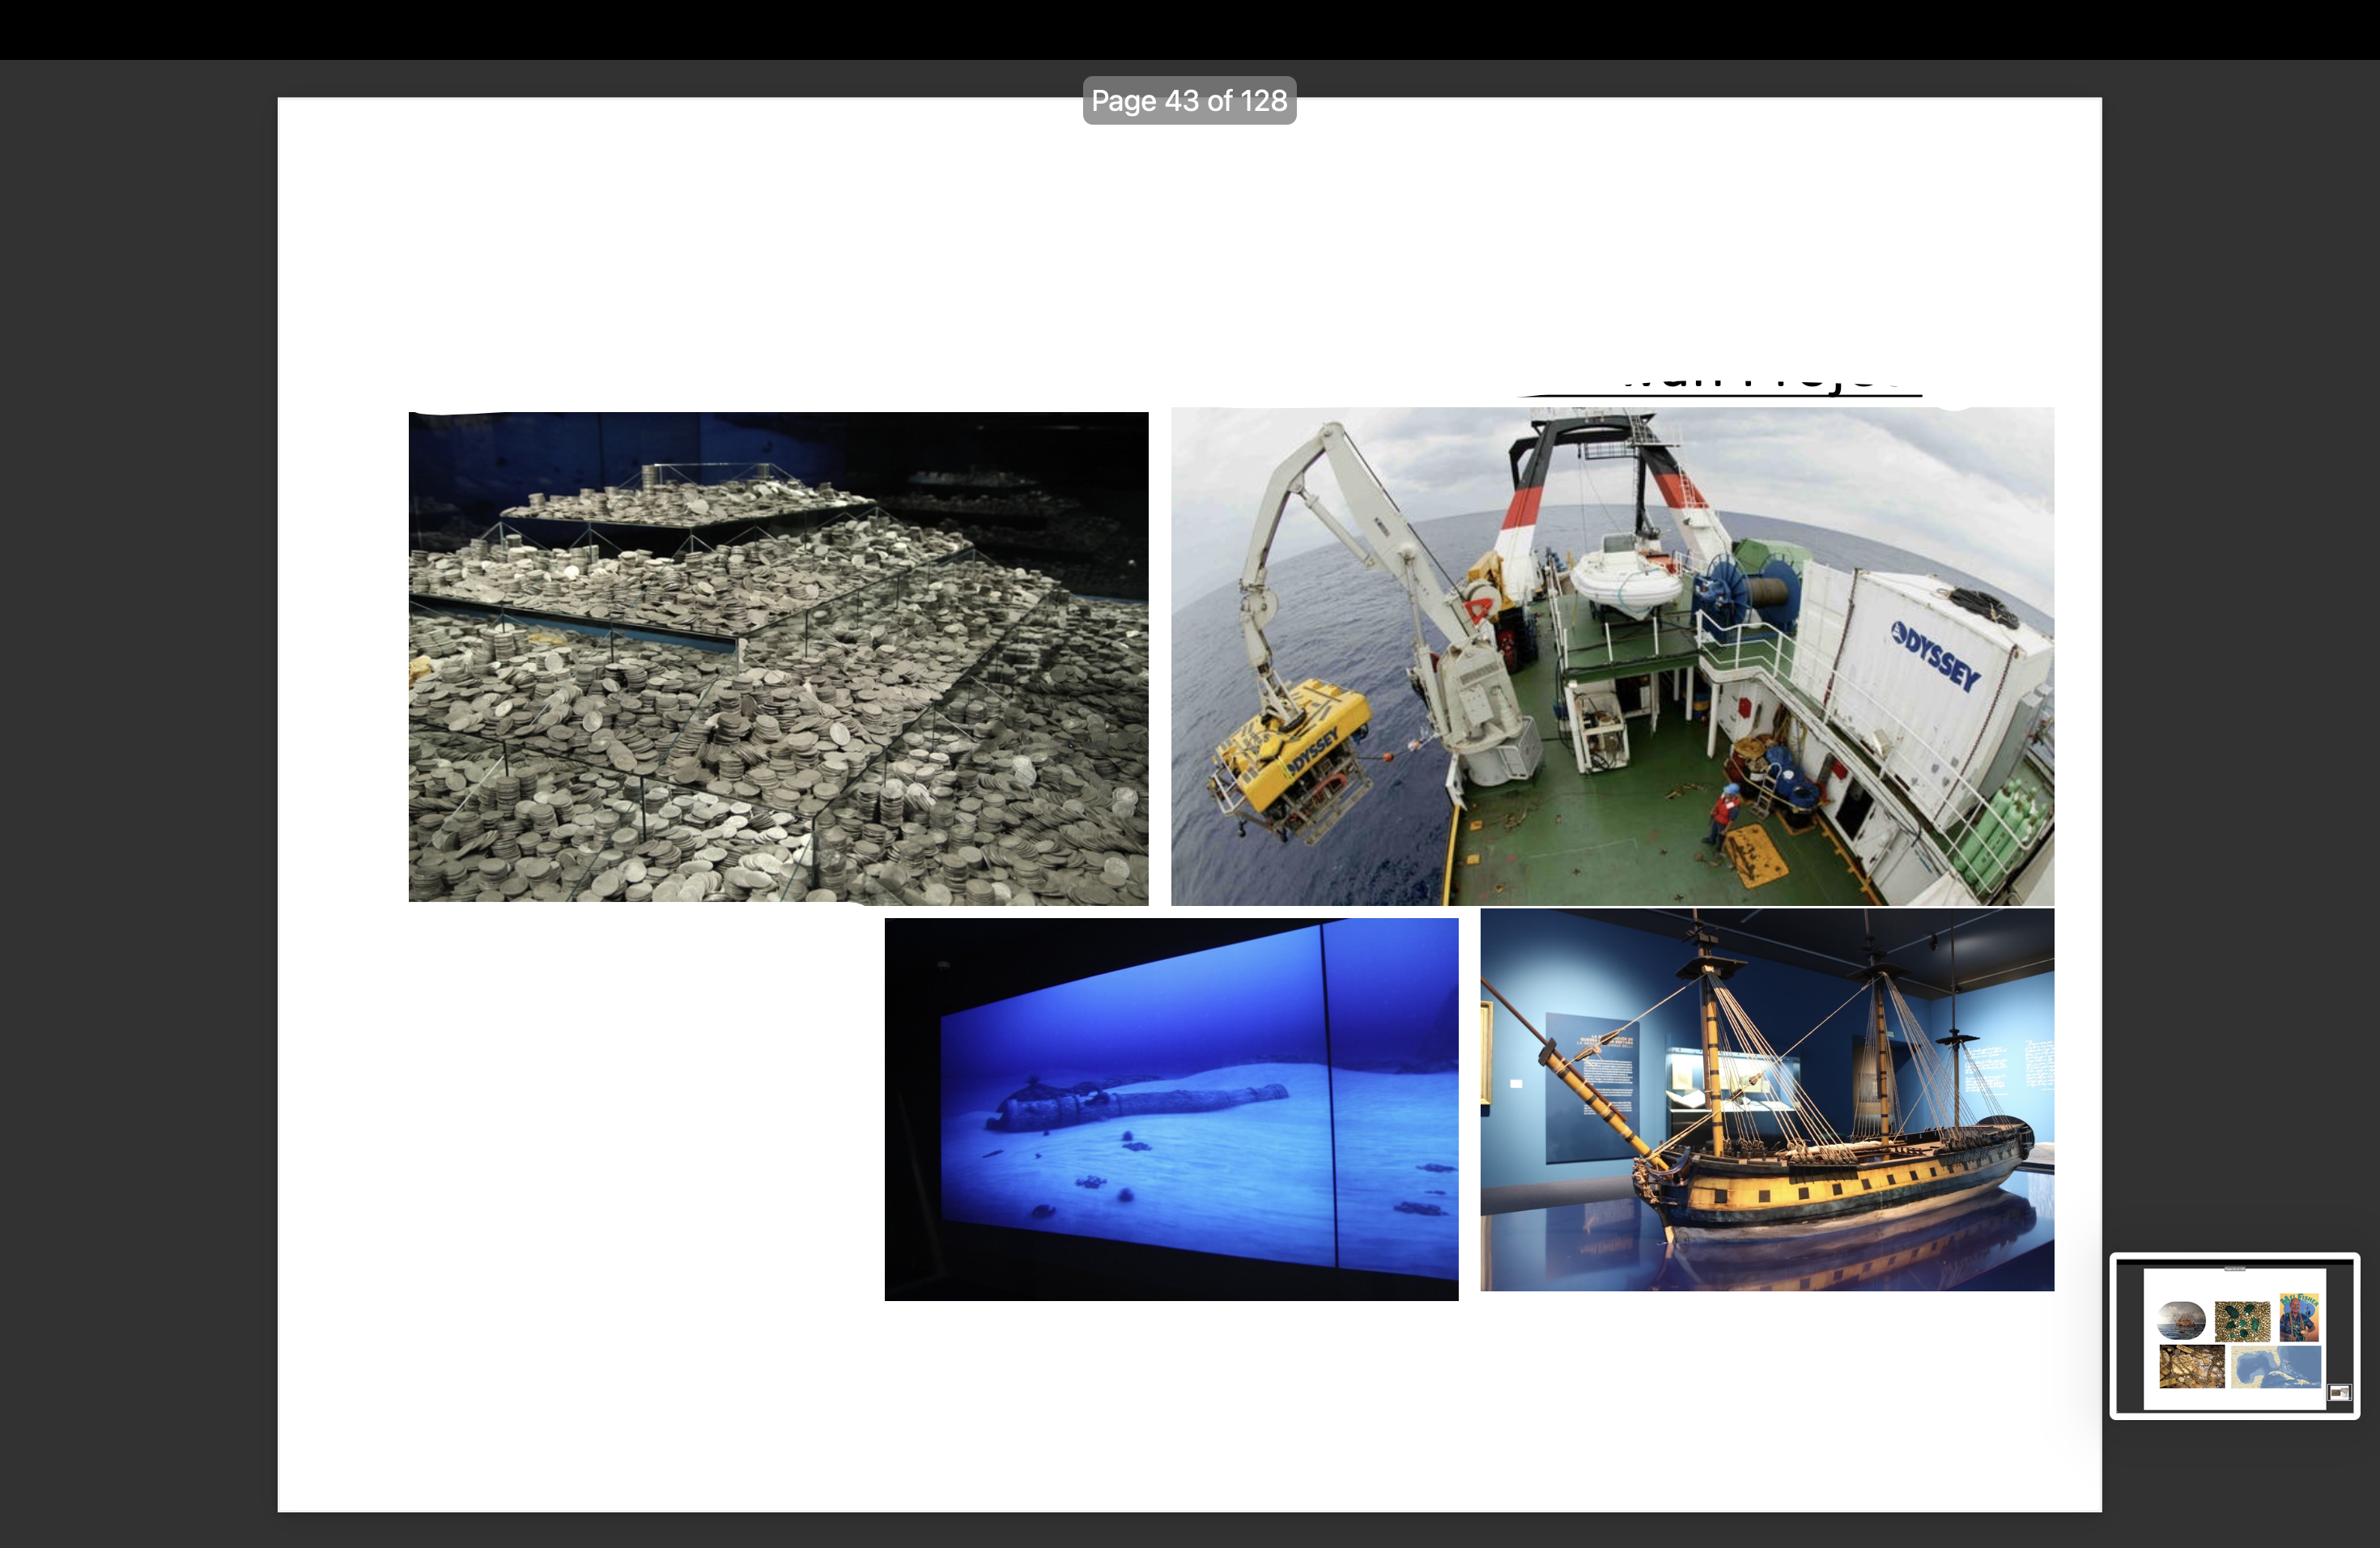Select the wooden frigate model photo
This screenshot has height=1548, width=2380.
pyautogui.click(x=1767, y=1100)
